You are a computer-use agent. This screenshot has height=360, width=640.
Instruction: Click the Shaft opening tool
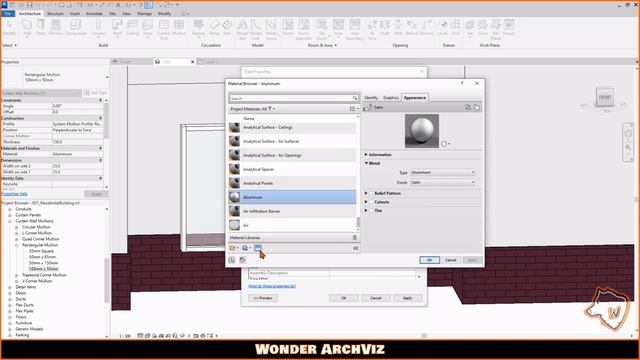tap(385, 28)
